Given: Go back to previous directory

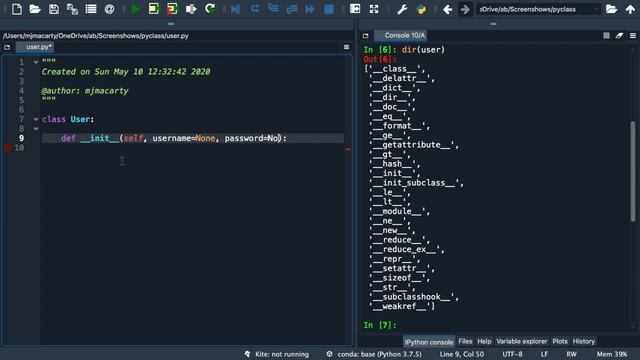Looking at the screenshot, I should click(447, 9).
